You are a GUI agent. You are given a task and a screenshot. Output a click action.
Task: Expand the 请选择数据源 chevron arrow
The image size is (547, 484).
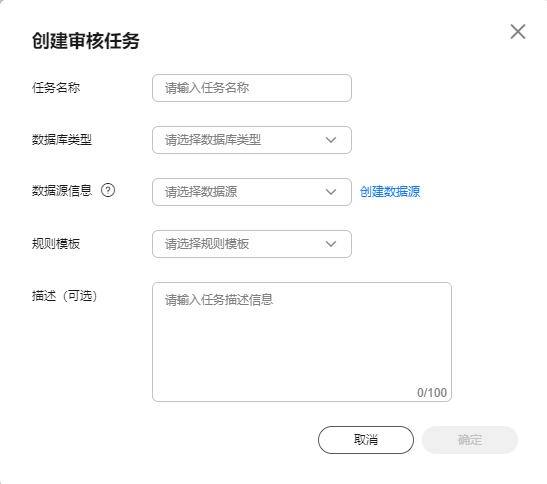(331, 192)
